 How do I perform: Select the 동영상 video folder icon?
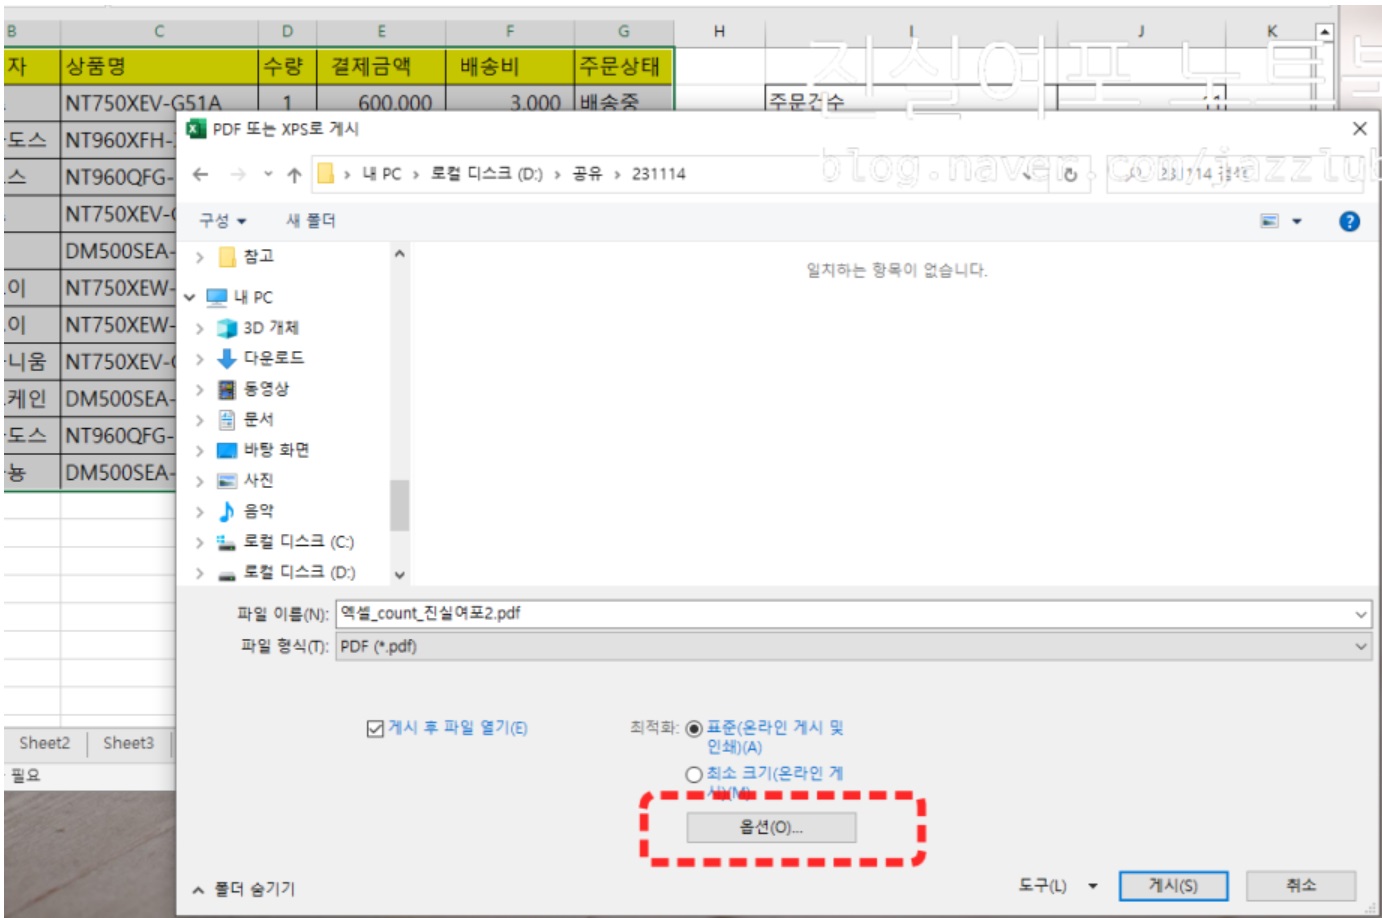pyautogui.click(x=227, y=389)
